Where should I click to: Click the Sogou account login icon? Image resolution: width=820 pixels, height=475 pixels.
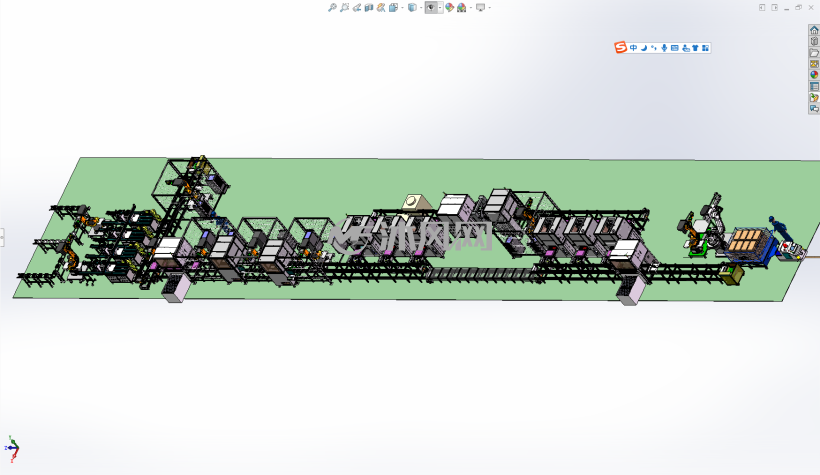(686, 48)
